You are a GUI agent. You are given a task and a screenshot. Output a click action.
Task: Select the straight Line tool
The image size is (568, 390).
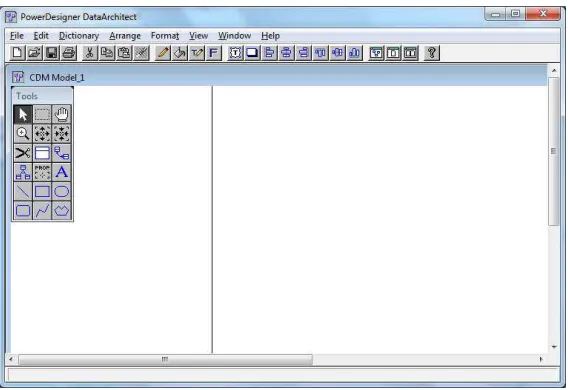(x=23, y=191)
